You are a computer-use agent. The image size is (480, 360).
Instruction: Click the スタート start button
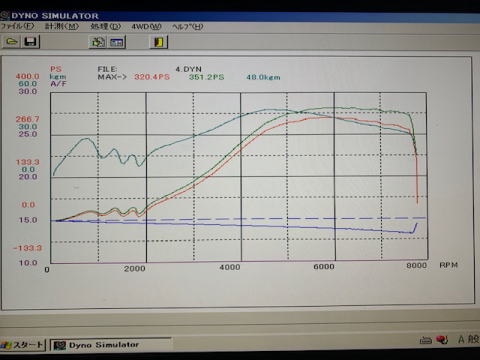click(x=23, y=345)
